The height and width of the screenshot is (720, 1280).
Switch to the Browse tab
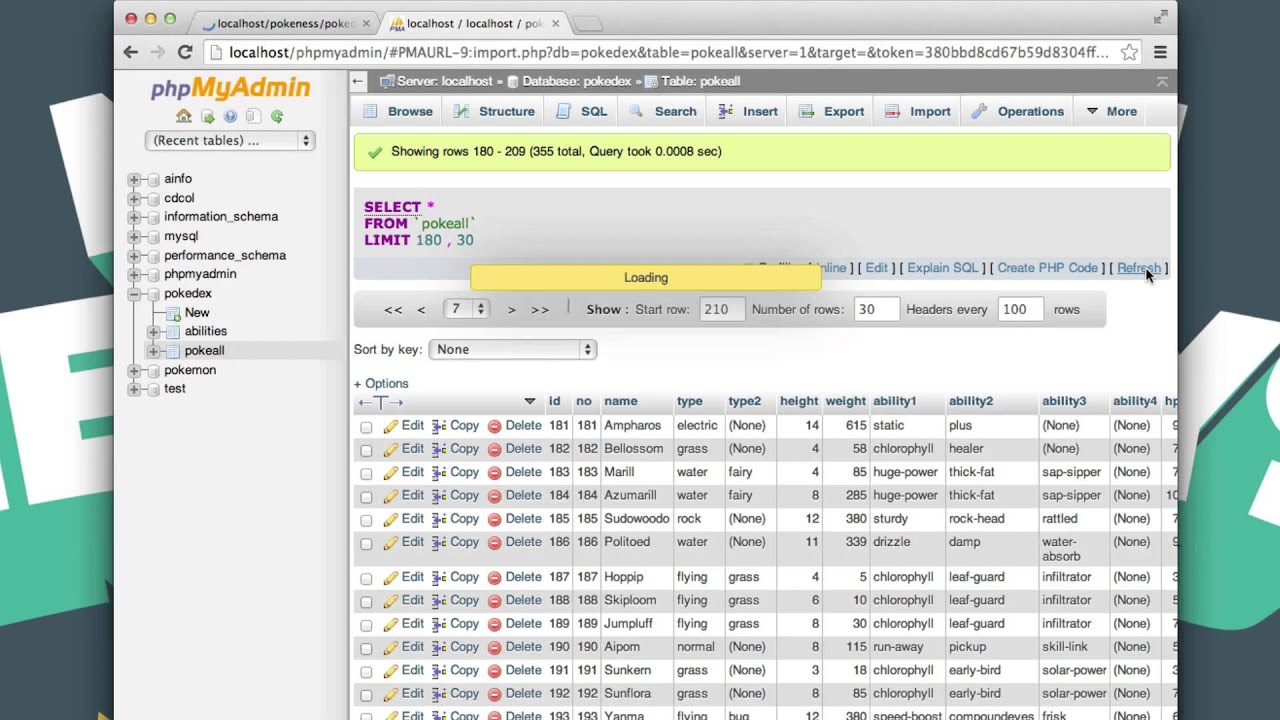398,111
